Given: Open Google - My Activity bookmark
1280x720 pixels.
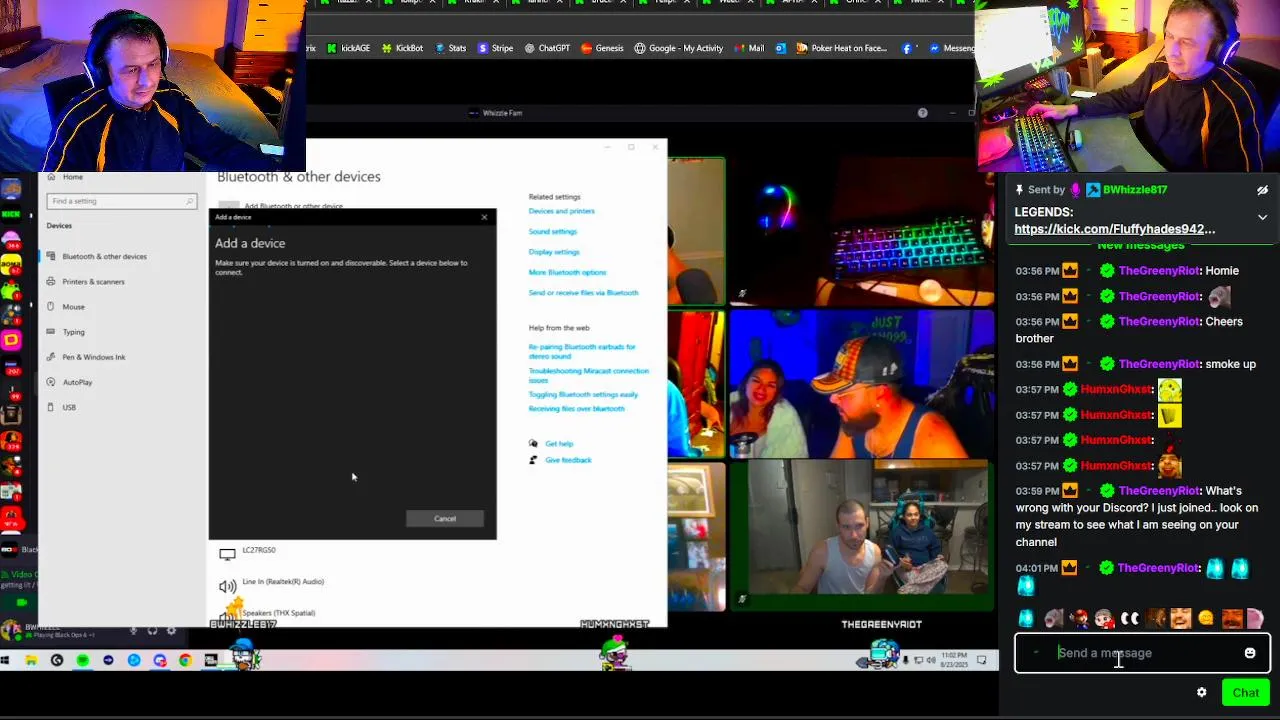Looking at the screenshot, I should click(x=678, y=48).
